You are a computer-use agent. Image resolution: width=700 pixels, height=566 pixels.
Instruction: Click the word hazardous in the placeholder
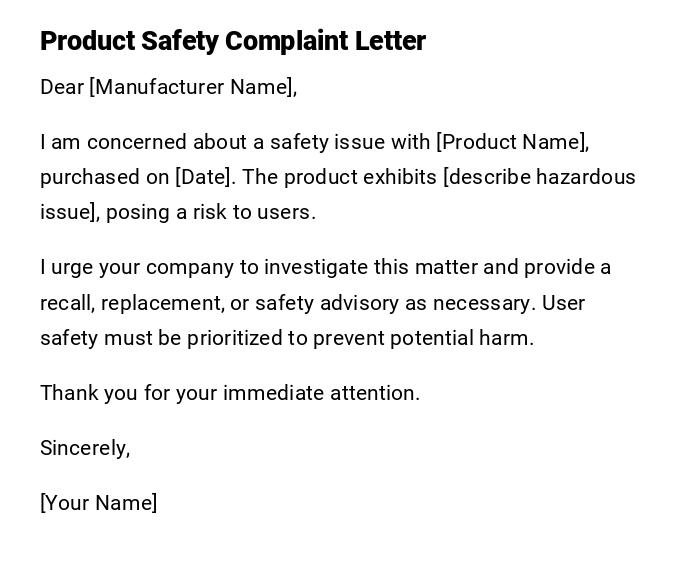coord(585,177)
